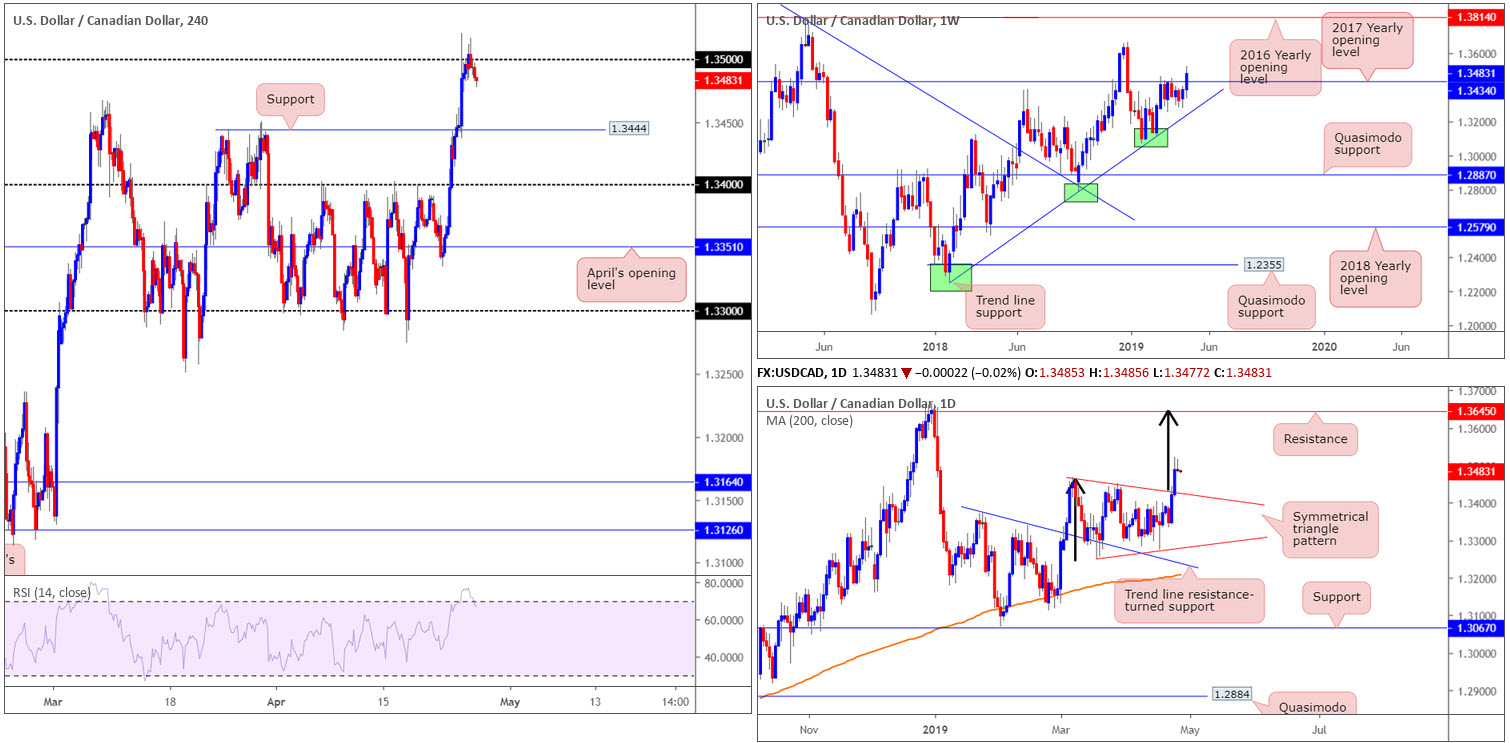Click the 'FX:USDCAD, 1D' symbol header
This screenshot has width=1510, height=743.
pyautogui.click(x=800, y=372)
